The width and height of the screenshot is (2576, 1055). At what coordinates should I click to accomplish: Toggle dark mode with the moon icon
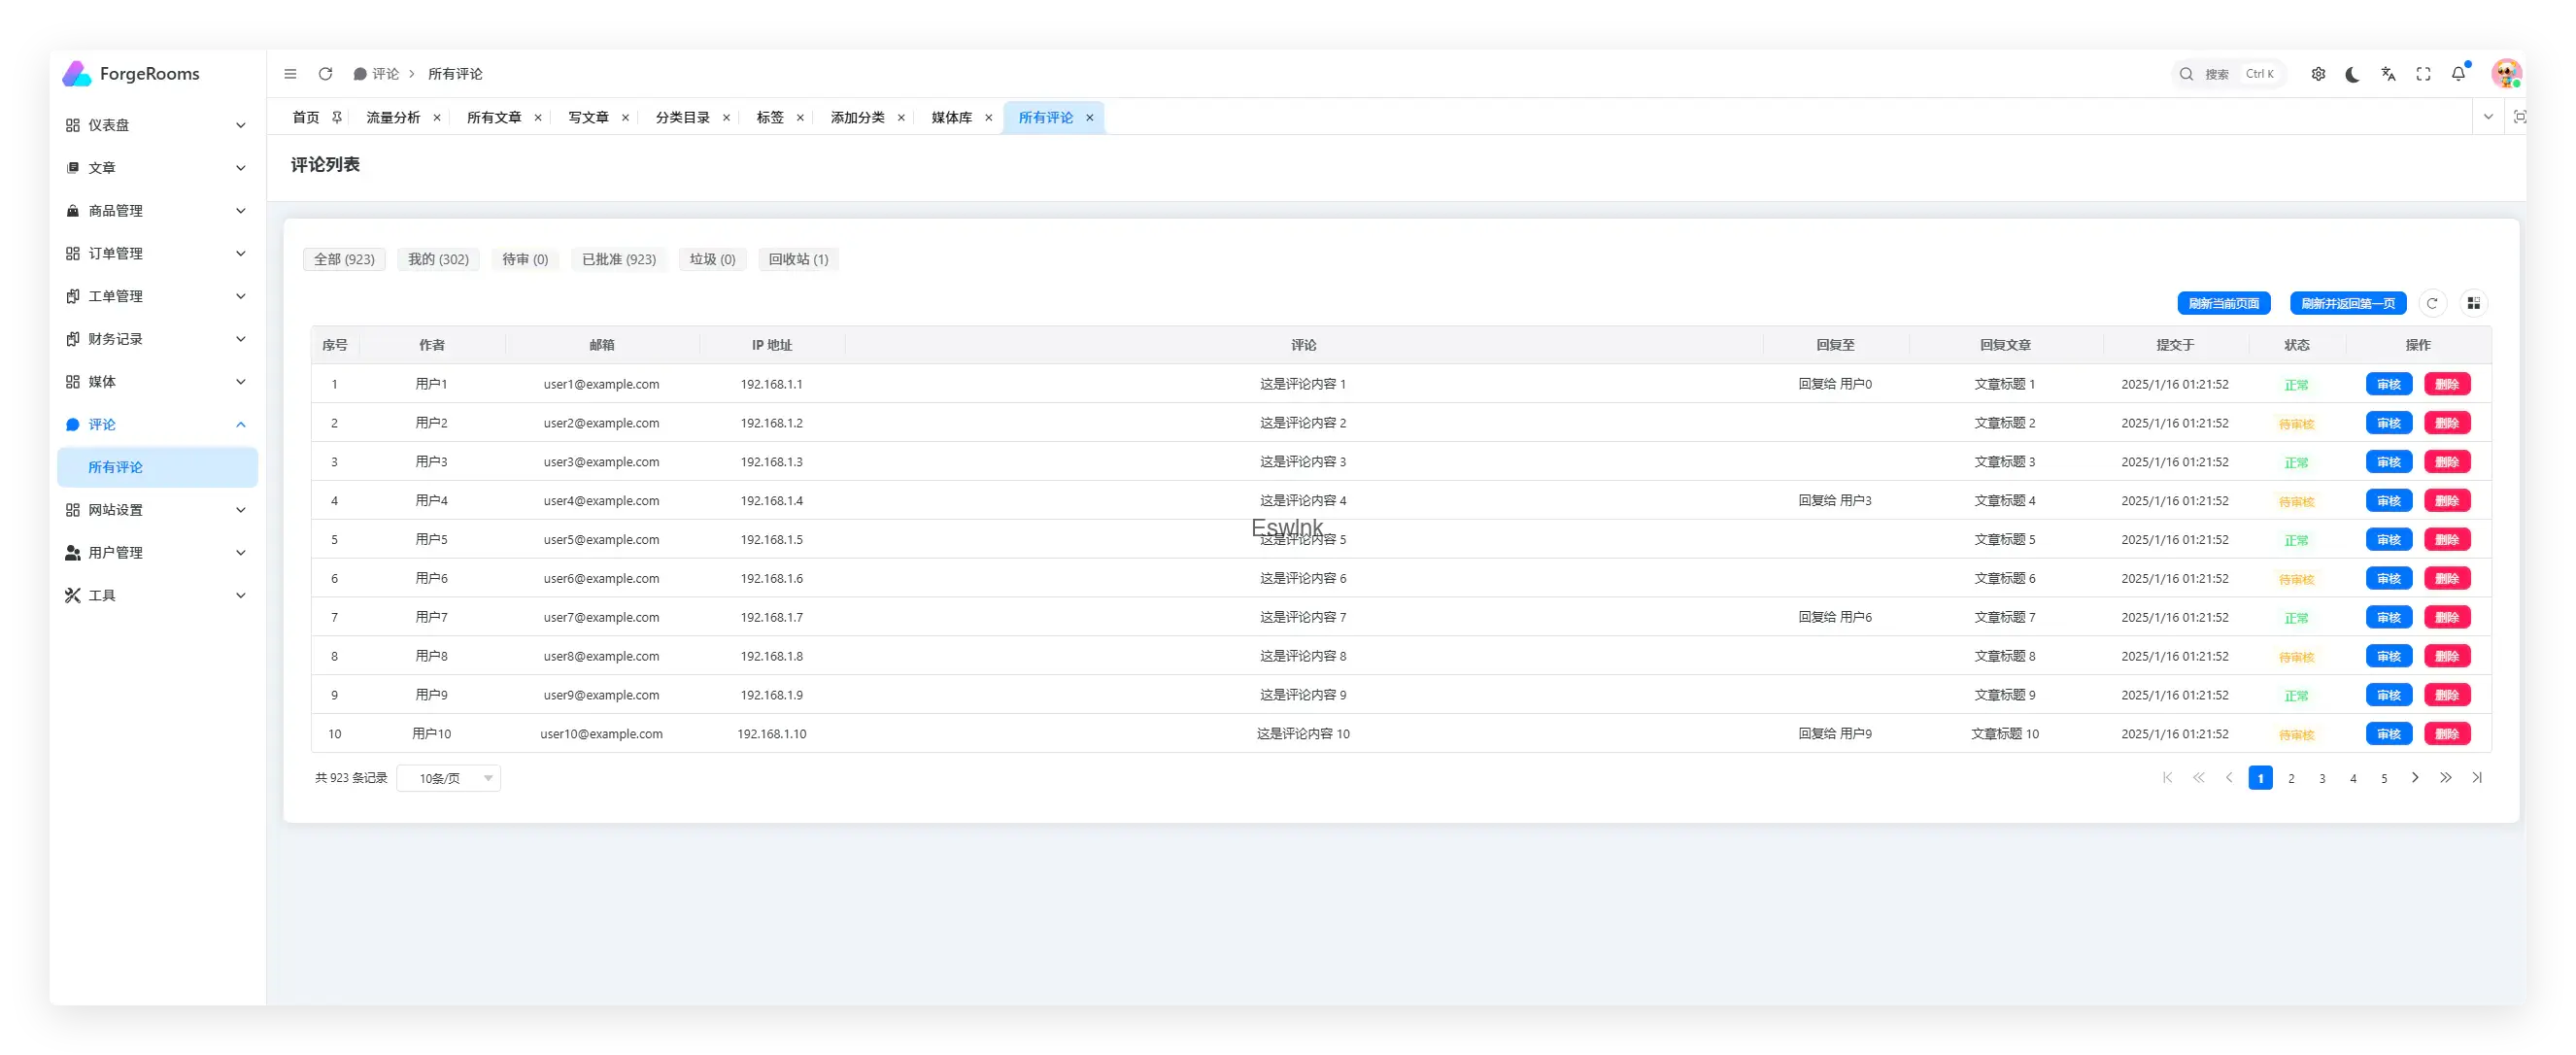[x=2352, y=74]
